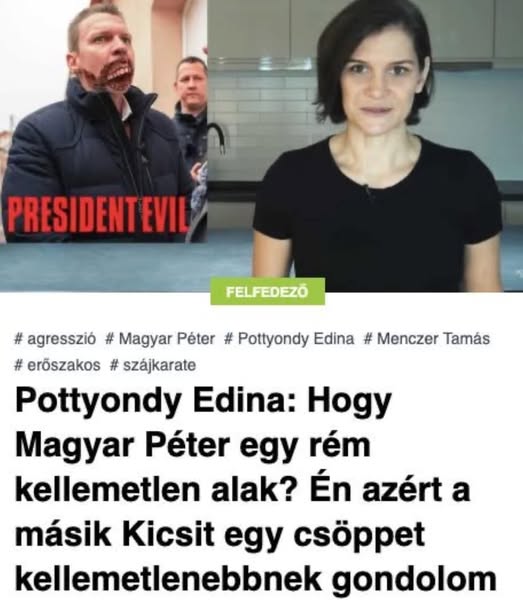
Task: Click the red PRESIDENT EVIL caption text
Action: point(97,214)
